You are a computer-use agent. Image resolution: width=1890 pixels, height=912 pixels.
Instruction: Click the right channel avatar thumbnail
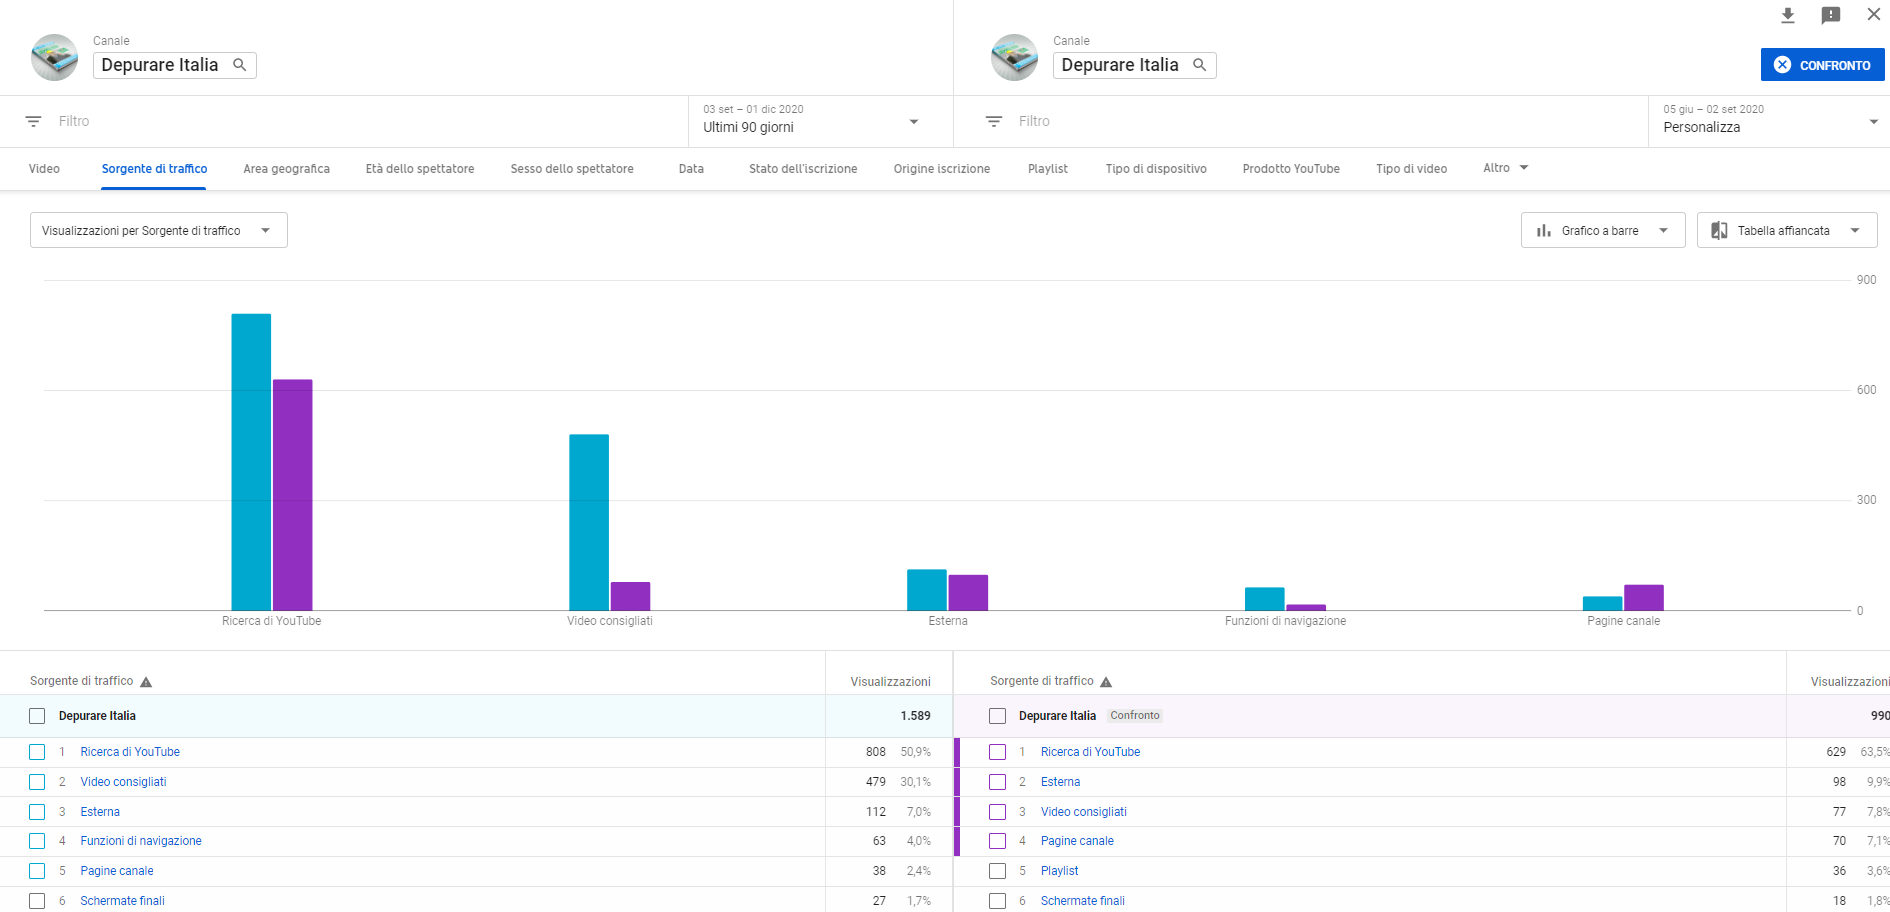[1015, 57]
